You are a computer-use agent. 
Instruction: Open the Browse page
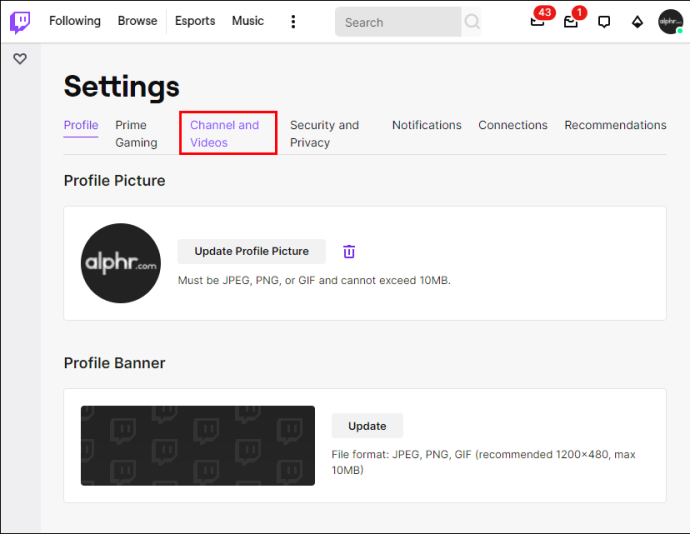[137, 21]
